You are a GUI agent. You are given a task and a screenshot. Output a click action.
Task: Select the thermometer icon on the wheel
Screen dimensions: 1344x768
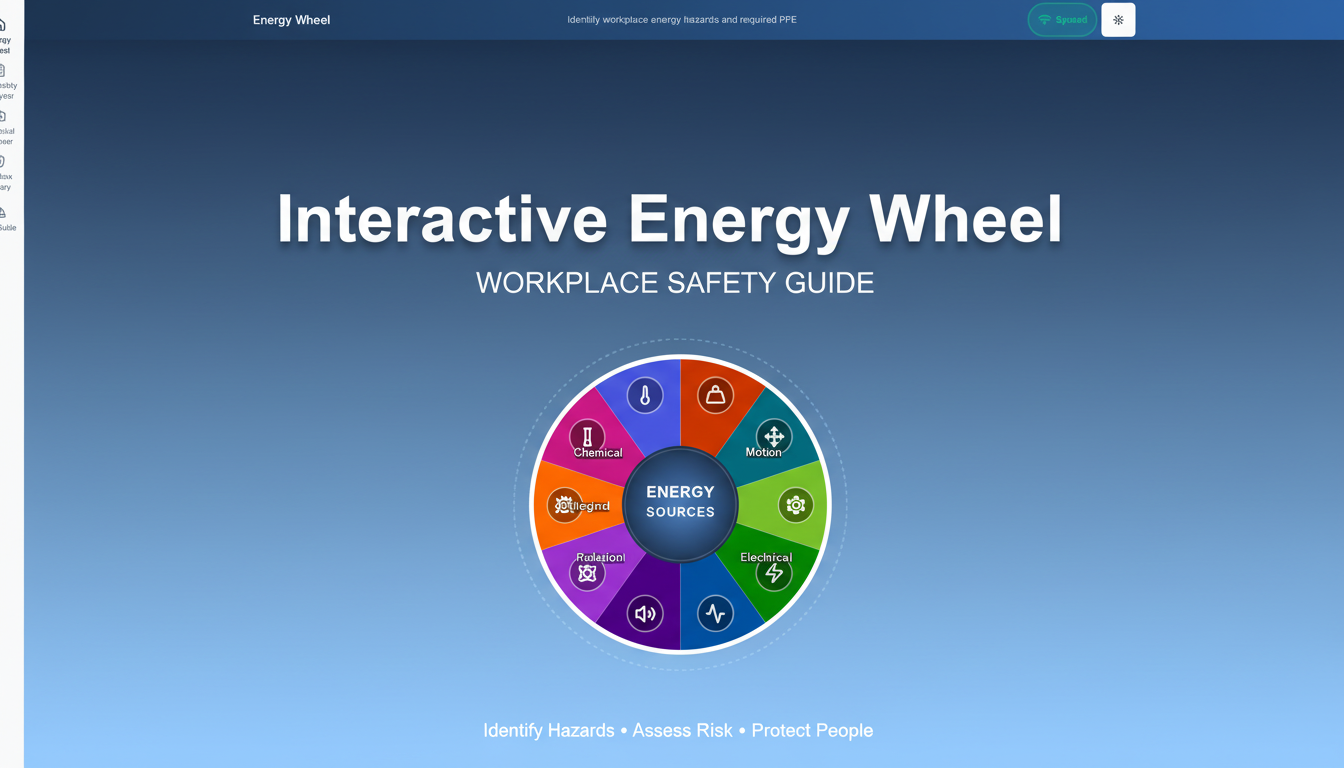pyautogui.click(x=645, y=396)
